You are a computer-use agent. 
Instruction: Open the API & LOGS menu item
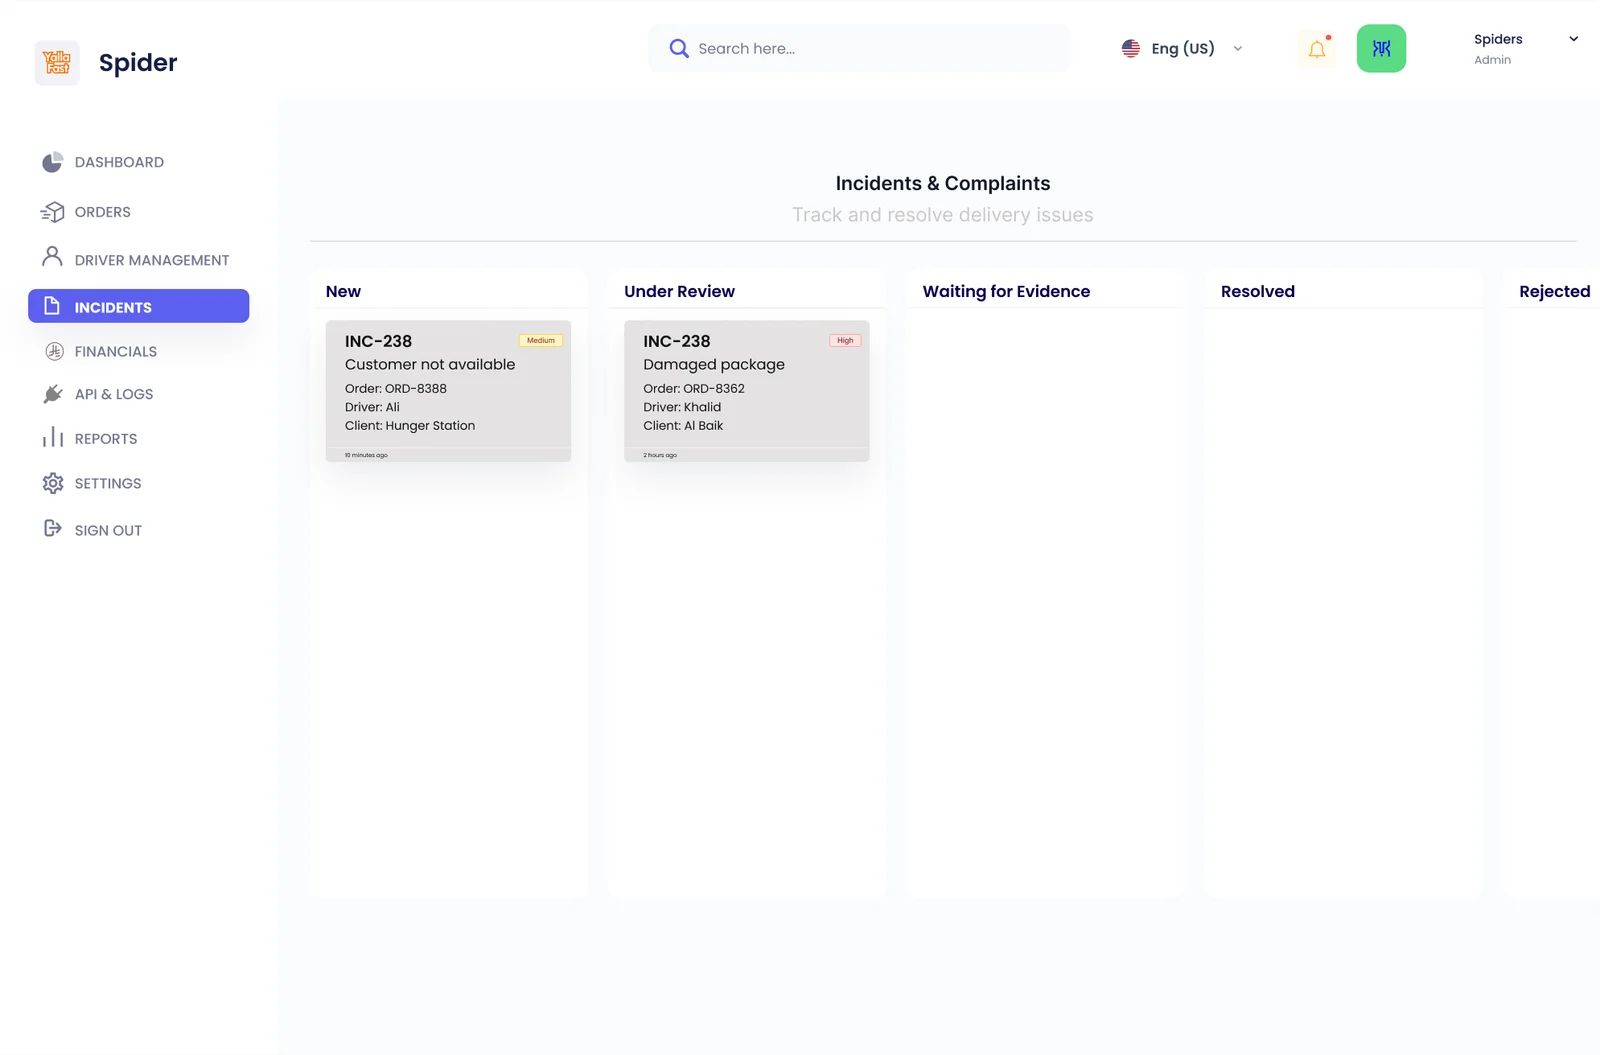[114, 394]
